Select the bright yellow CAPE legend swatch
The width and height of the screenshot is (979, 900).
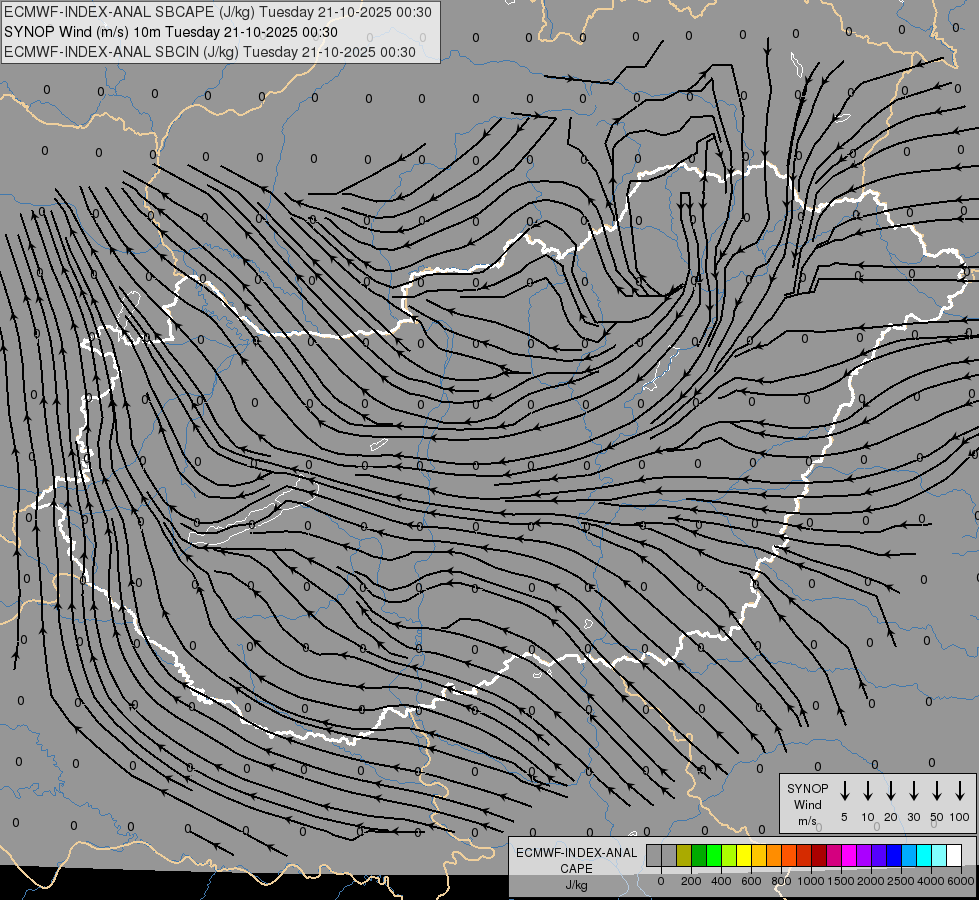tap(744, 855)
